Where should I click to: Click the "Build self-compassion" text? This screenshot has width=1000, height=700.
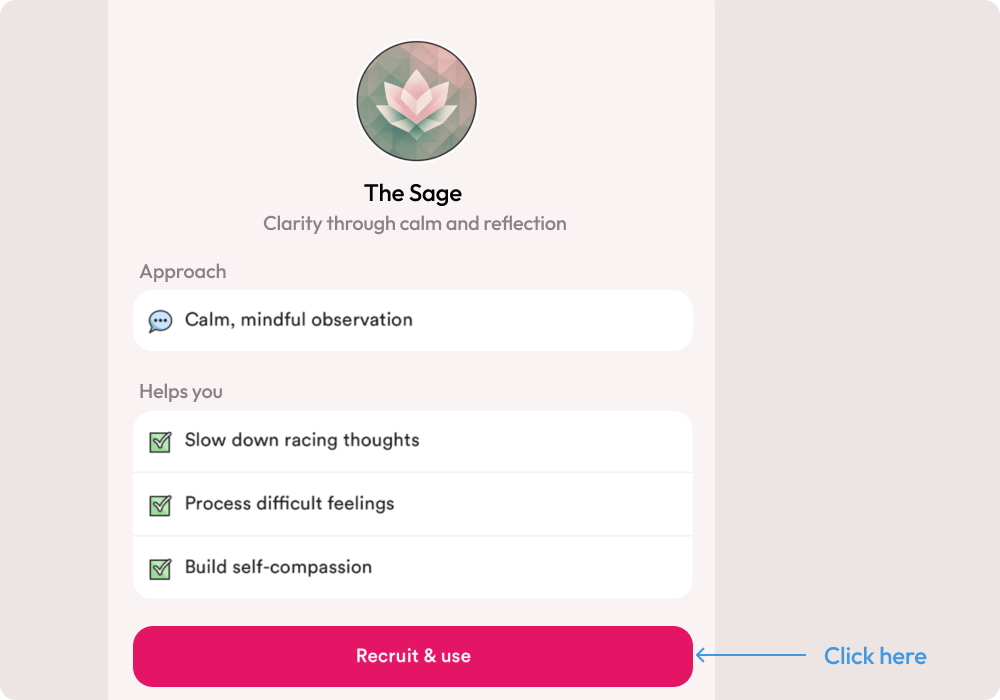point(279,567)
